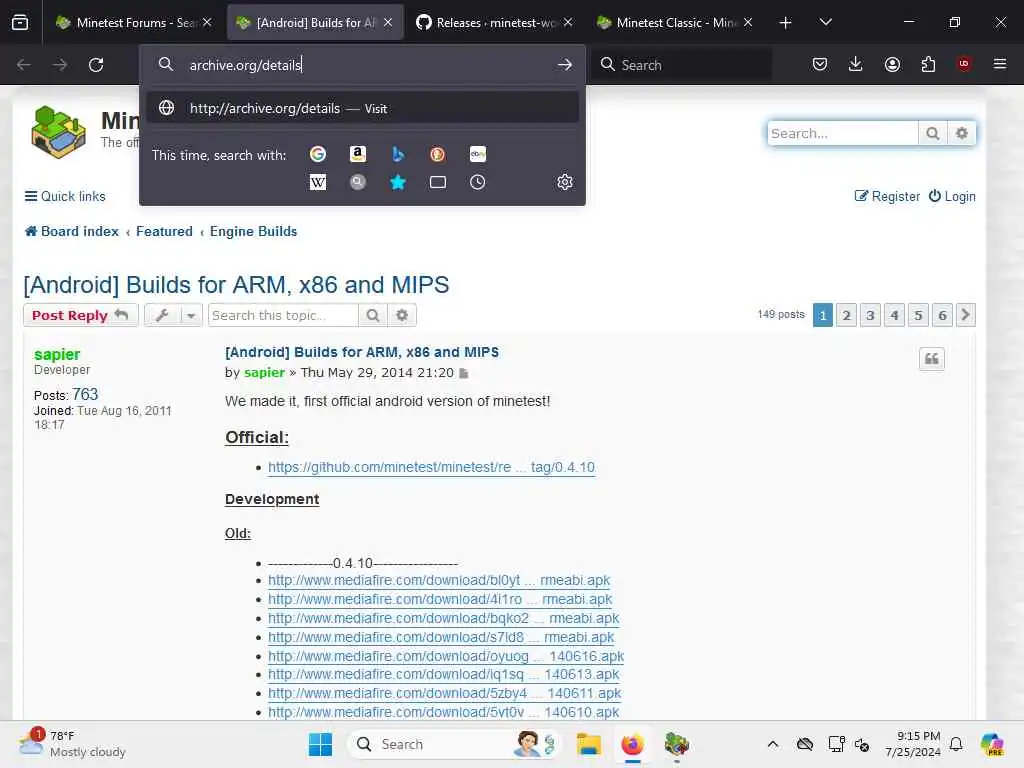Go to page 6 of topic
This screenshot has height=768, width=1024.
point(942,315)
